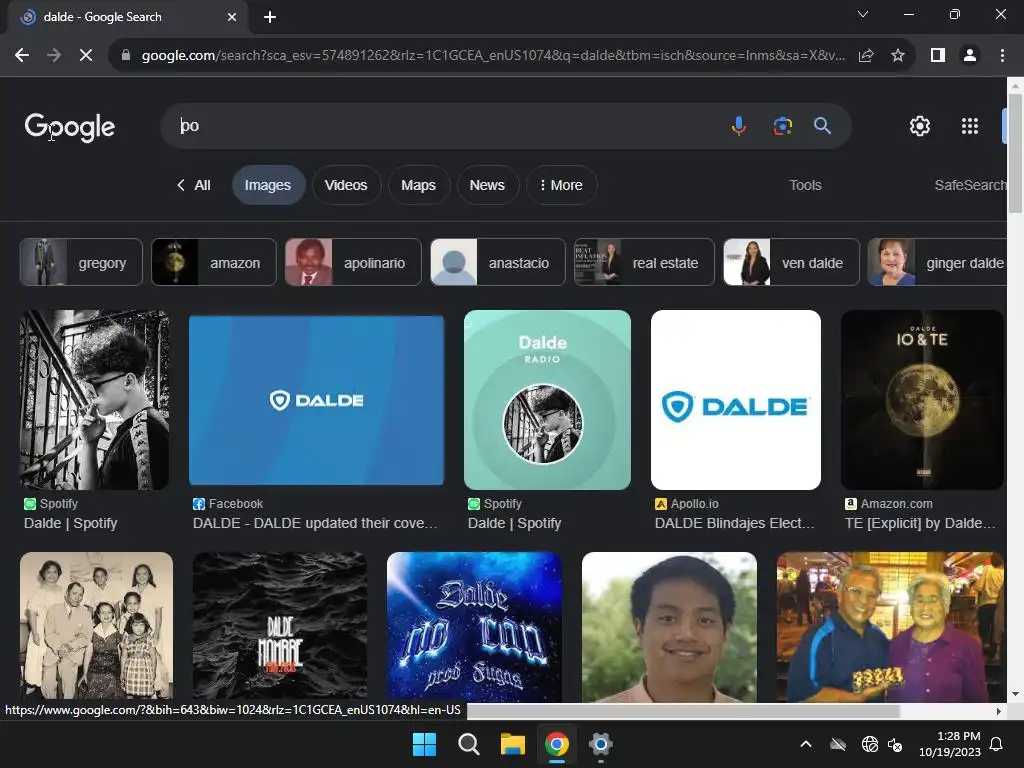Click the Chrome taskbar icon

tap(556, 744)
